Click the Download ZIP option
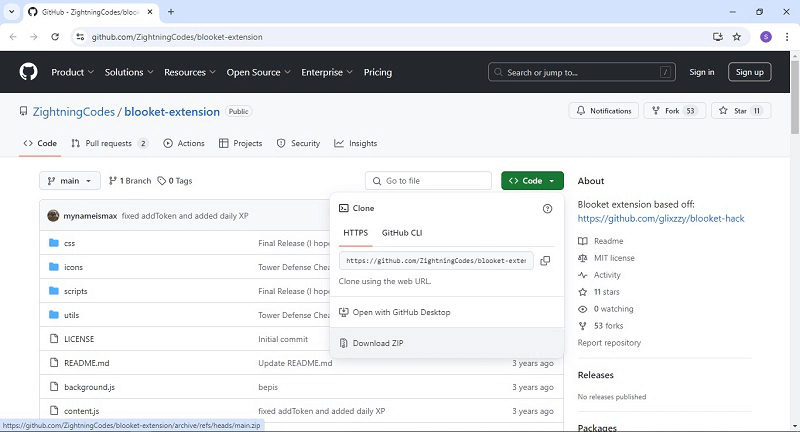 [x=447, y=343]
